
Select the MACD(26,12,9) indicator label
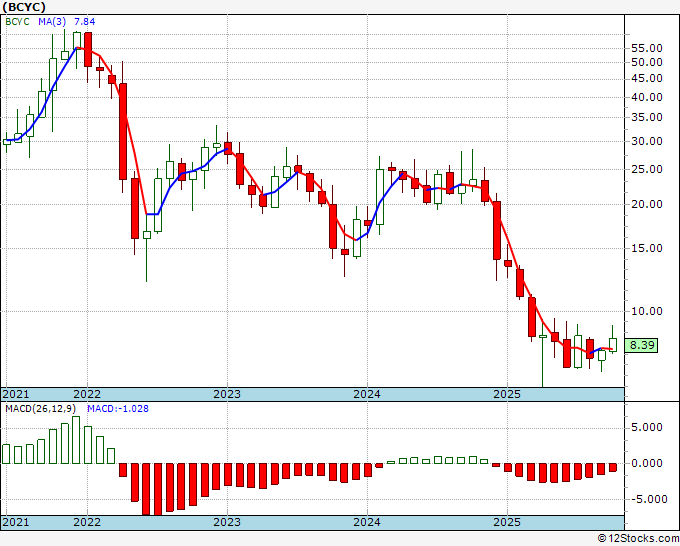tap(40, 409)
